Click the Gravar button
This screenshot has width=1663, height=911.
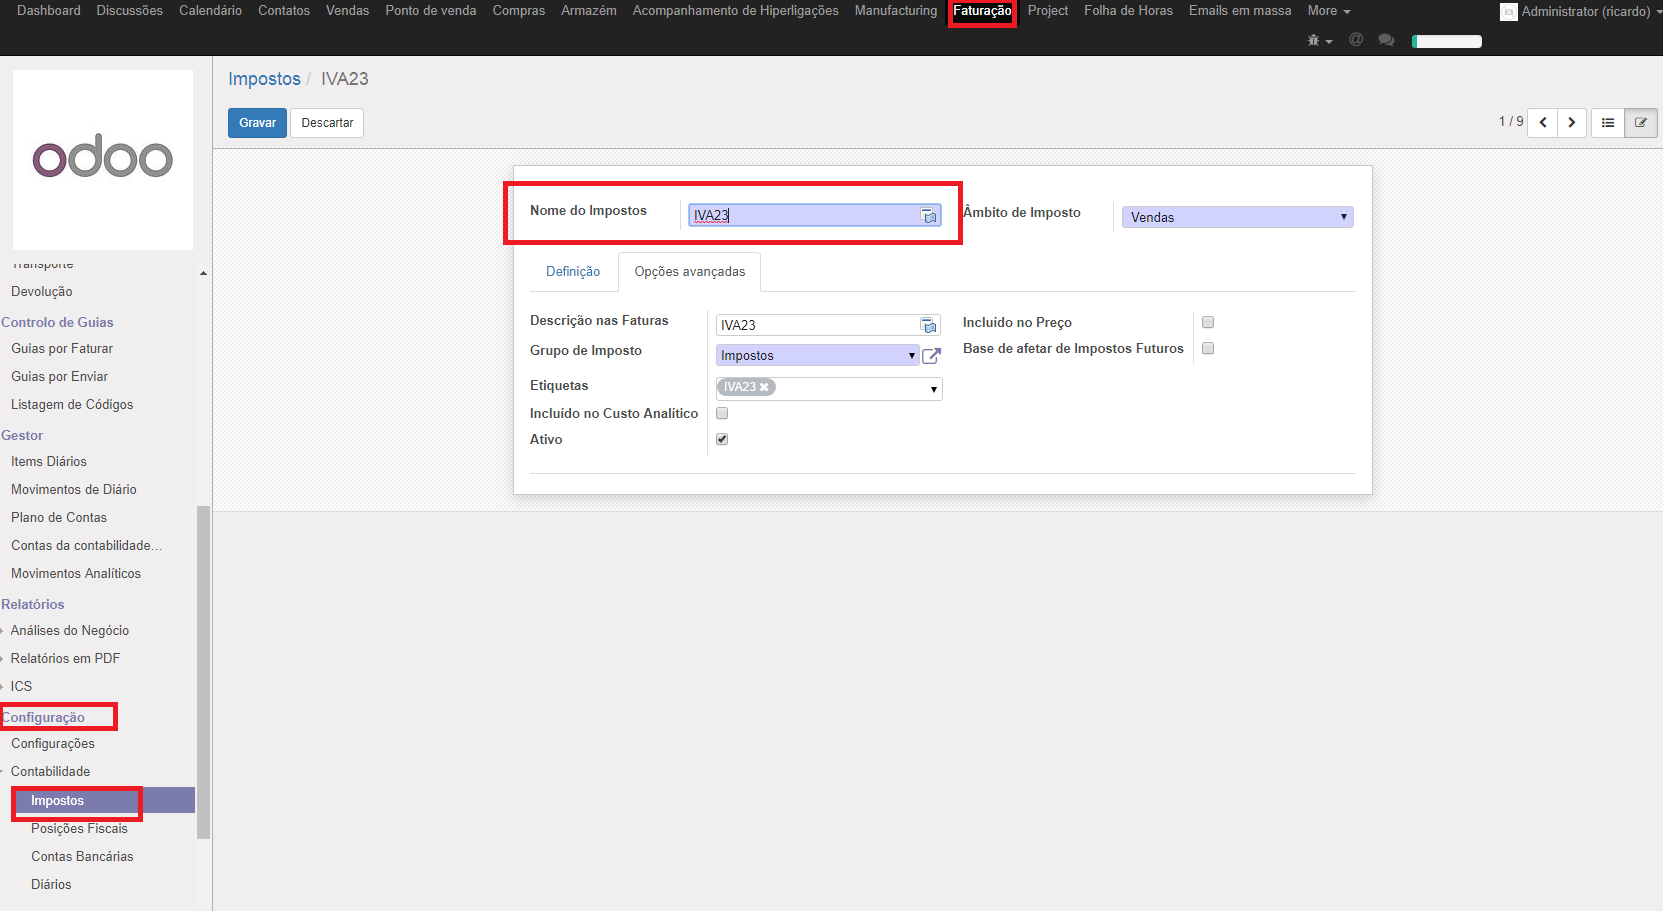click(x=257, y=123)
